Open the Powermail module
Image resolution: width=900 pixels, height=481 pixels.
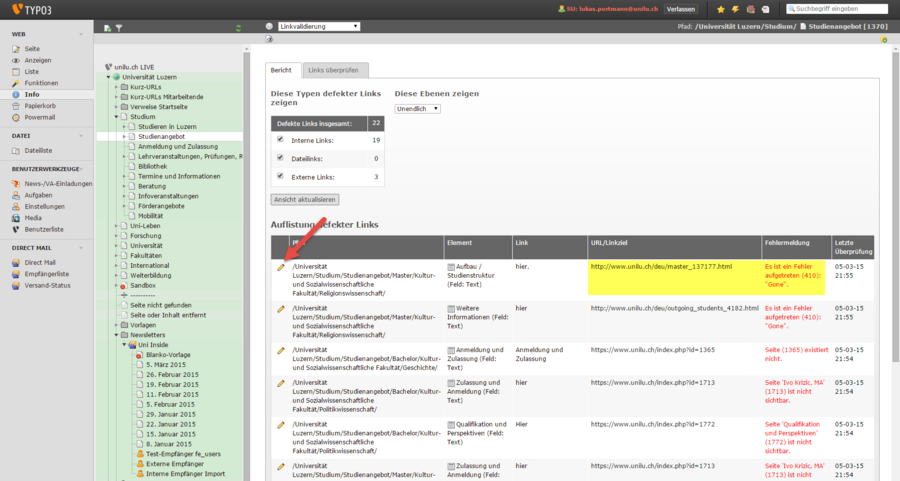(x=40, y=117)
